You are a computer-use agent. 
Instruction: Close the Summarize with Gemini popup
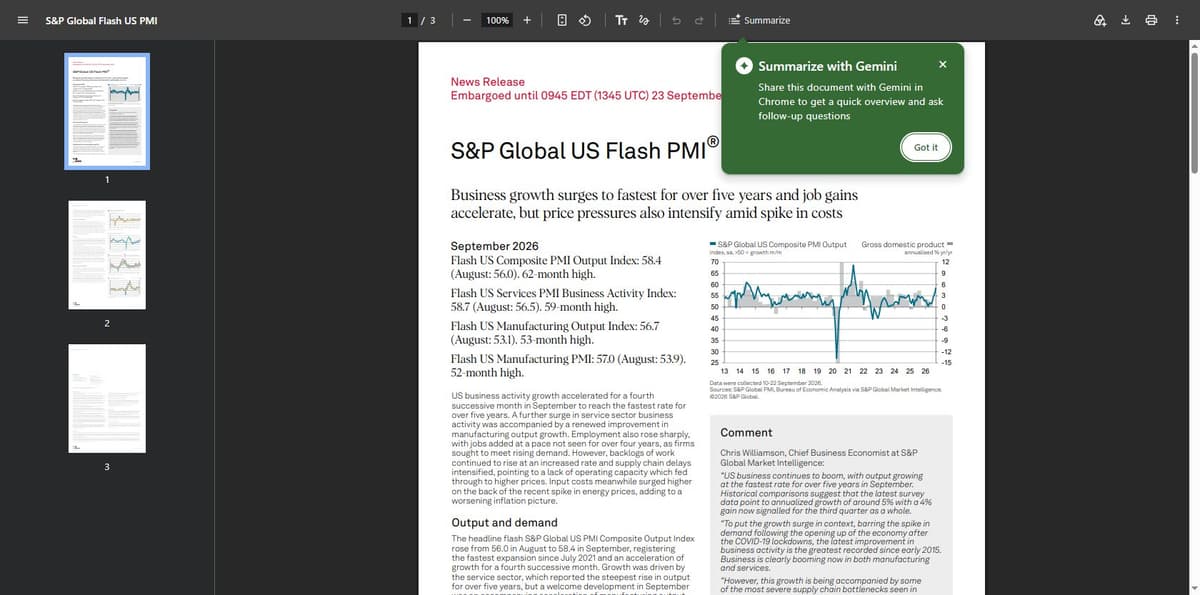click(x=943, y=64)
